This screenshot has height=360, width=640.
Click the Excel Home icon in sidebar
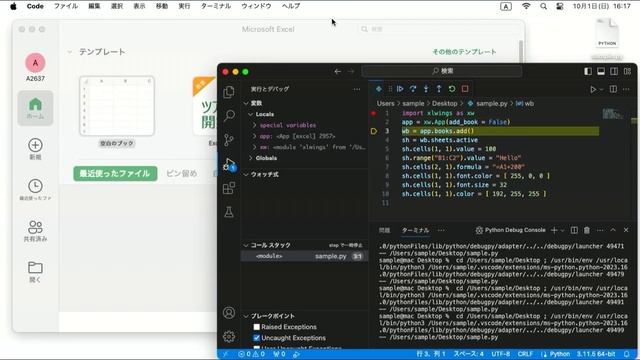(x=35, y=108)
